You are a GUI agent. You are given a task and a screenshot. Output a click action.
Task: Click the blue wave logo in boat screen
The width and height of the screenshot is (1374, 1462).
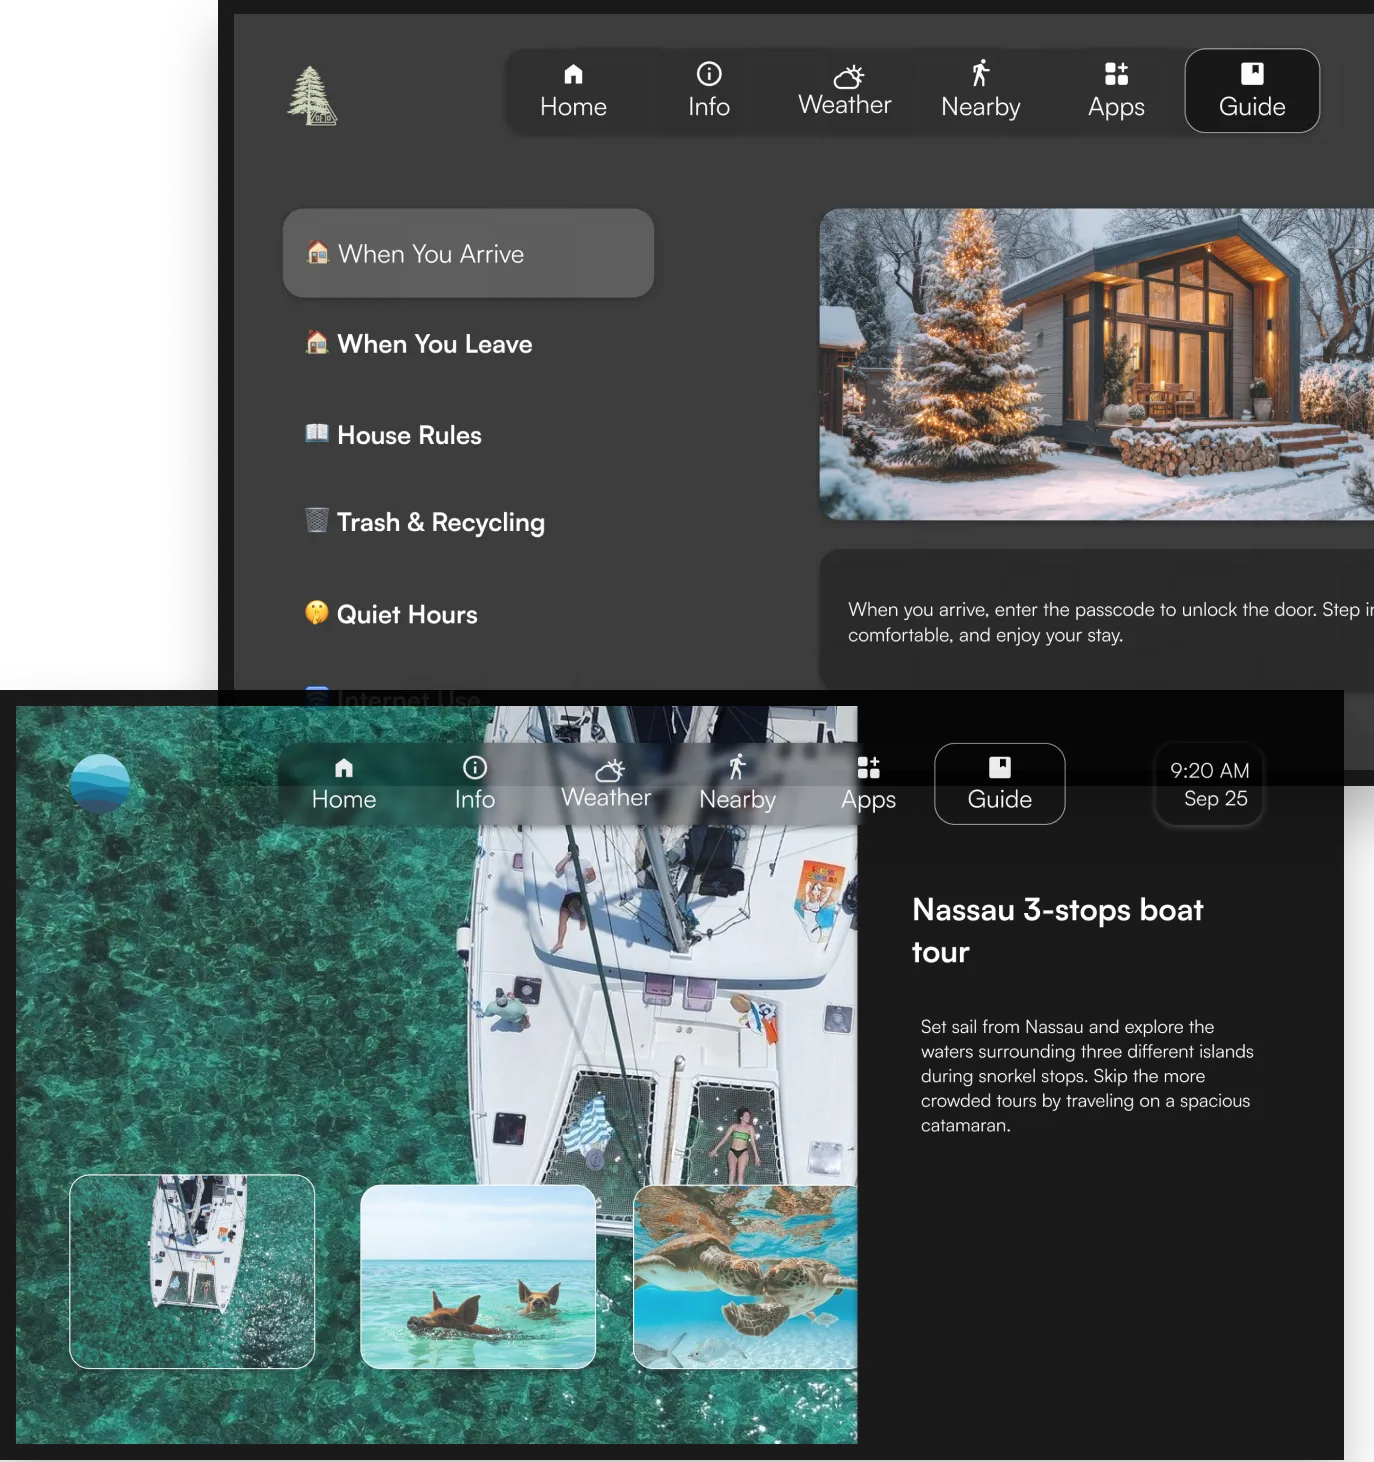(100, 783)
